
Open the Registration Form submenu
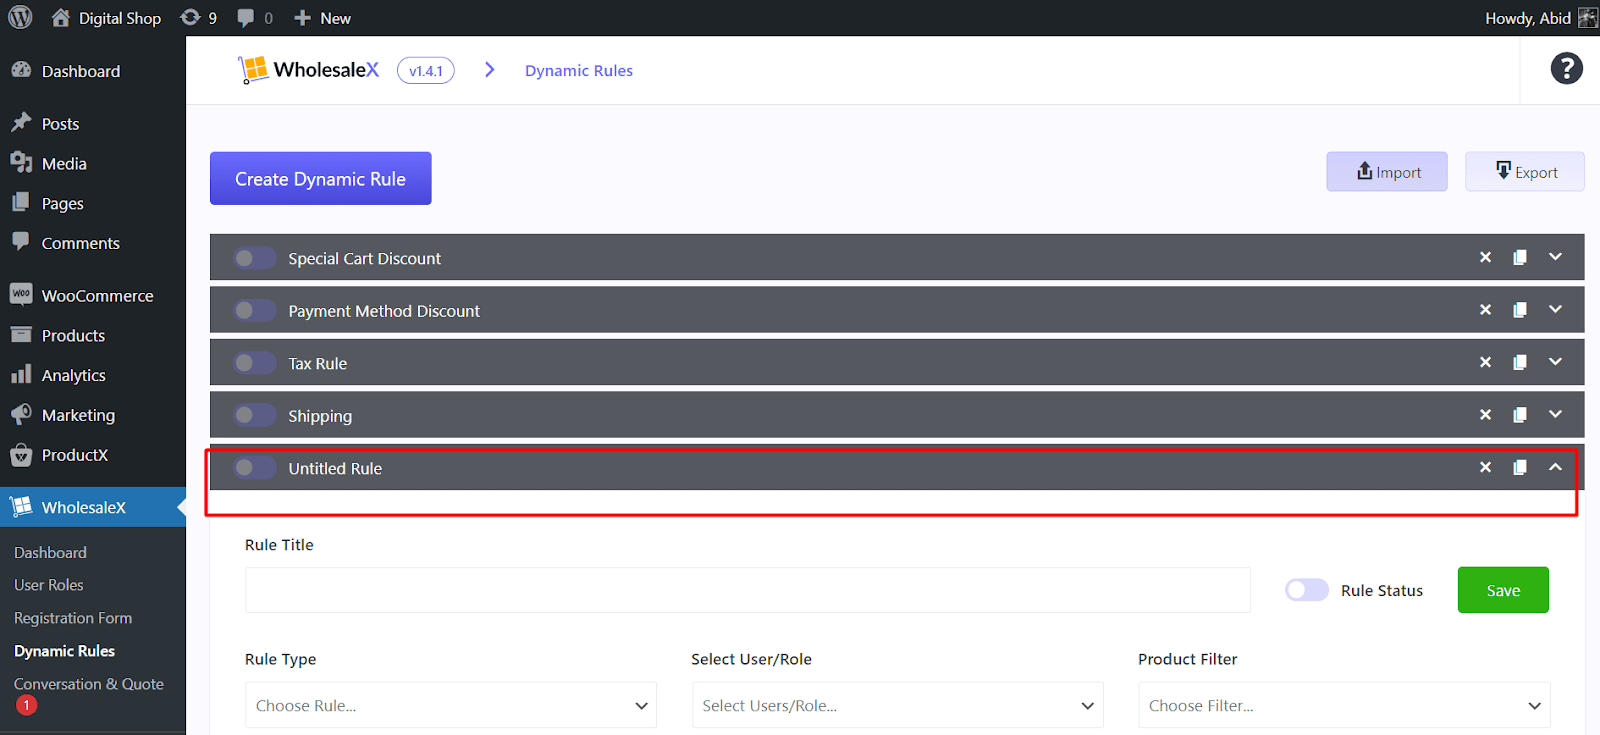[73, 618]
